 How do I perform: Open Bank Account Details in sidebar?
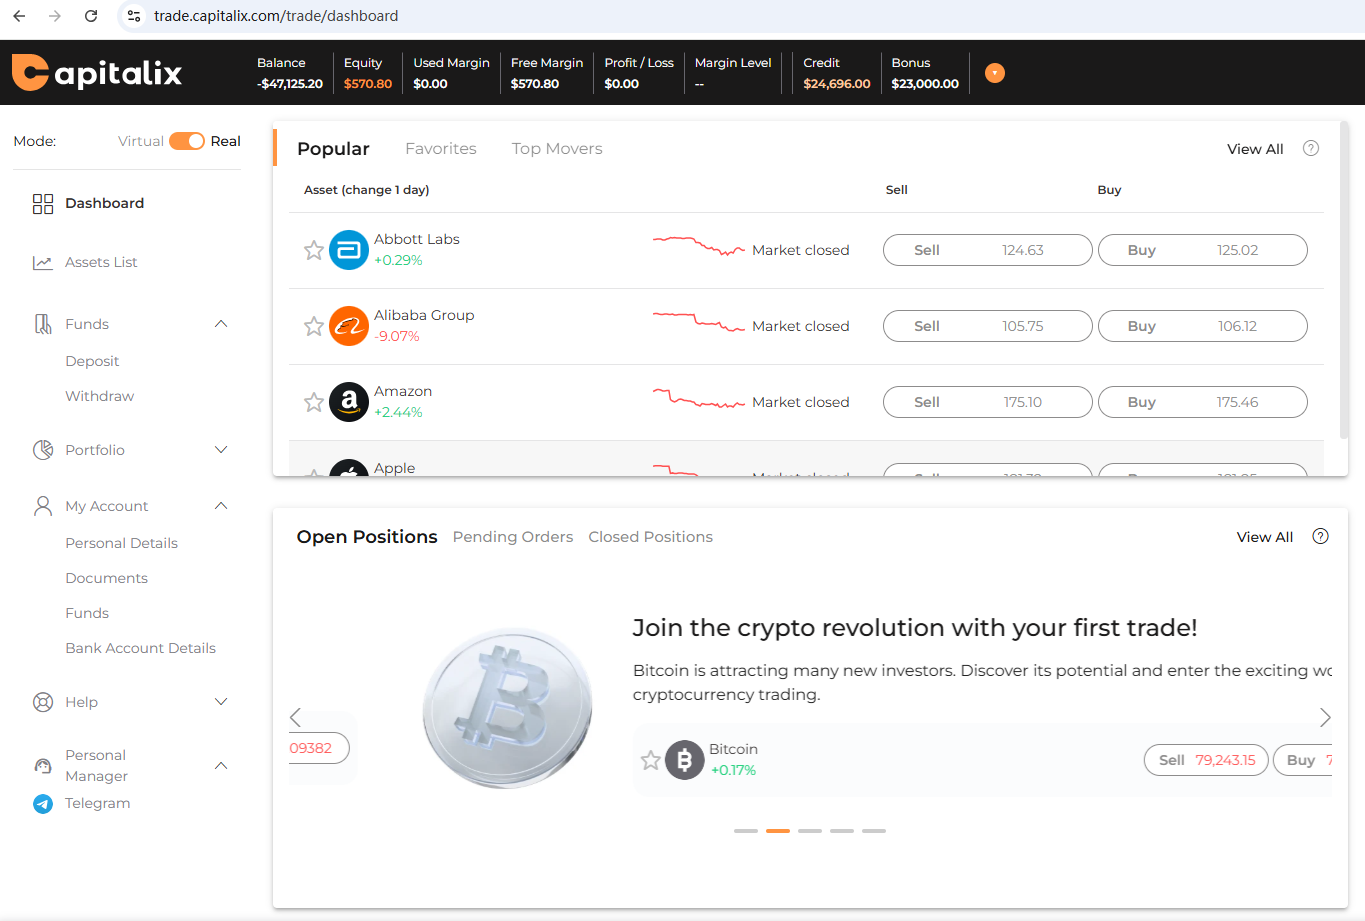pyautogui.click(x=141, y=648)
